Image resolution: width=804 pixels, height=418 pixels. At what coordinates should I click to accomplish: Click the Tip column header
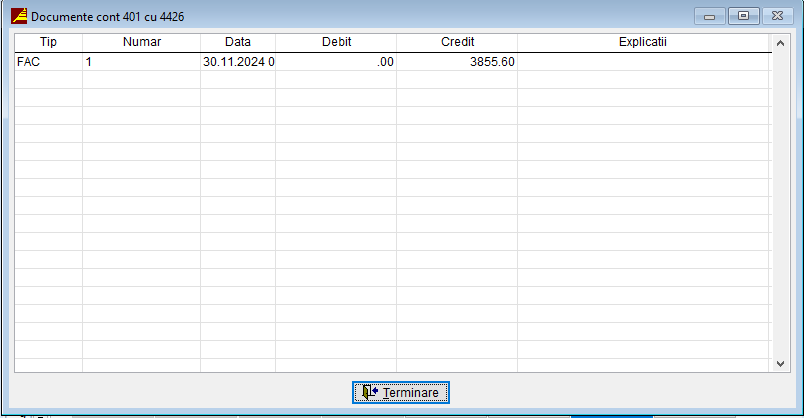pyautogui.click(x=48, y=42)
